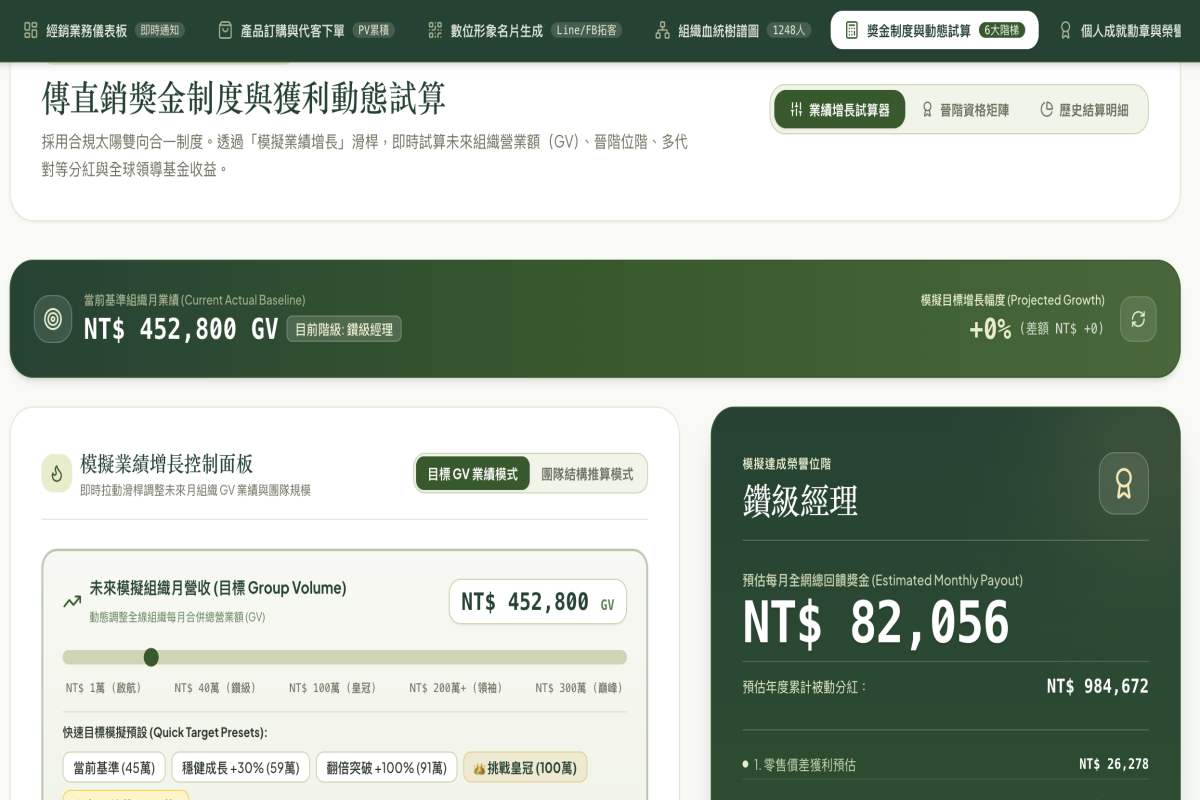Click the award badge icon in 模擬達成榮譽位階 card

(1124, 484)
